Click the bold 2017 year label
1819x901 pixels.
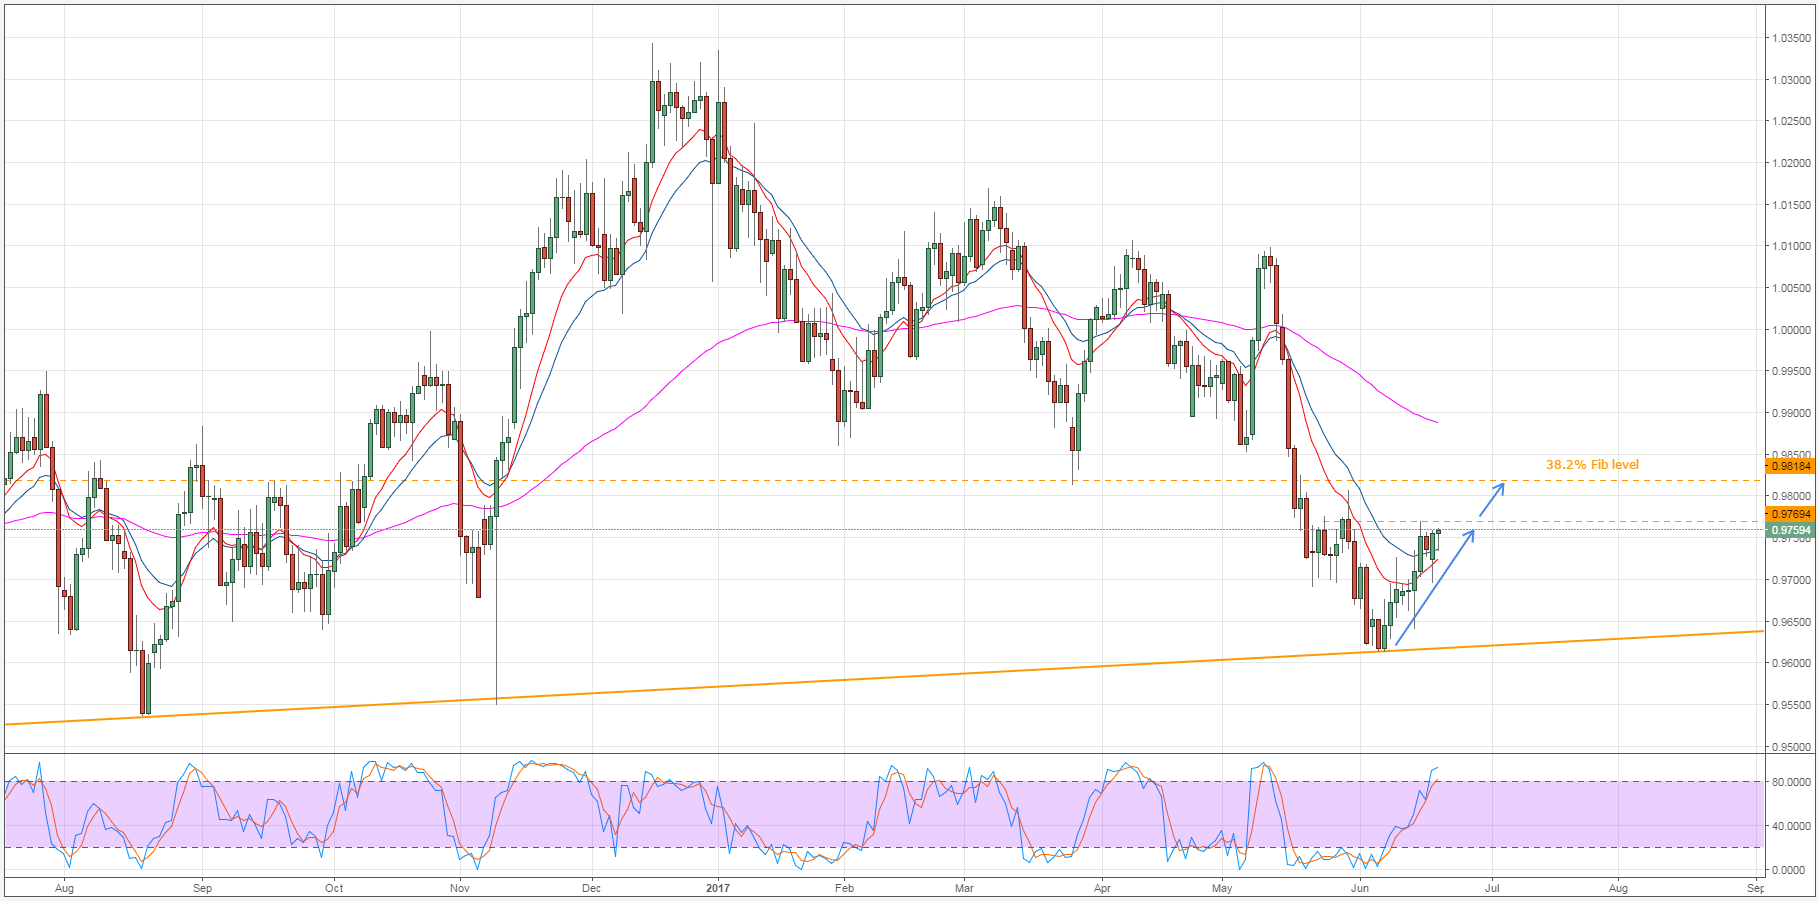(717, 888)
